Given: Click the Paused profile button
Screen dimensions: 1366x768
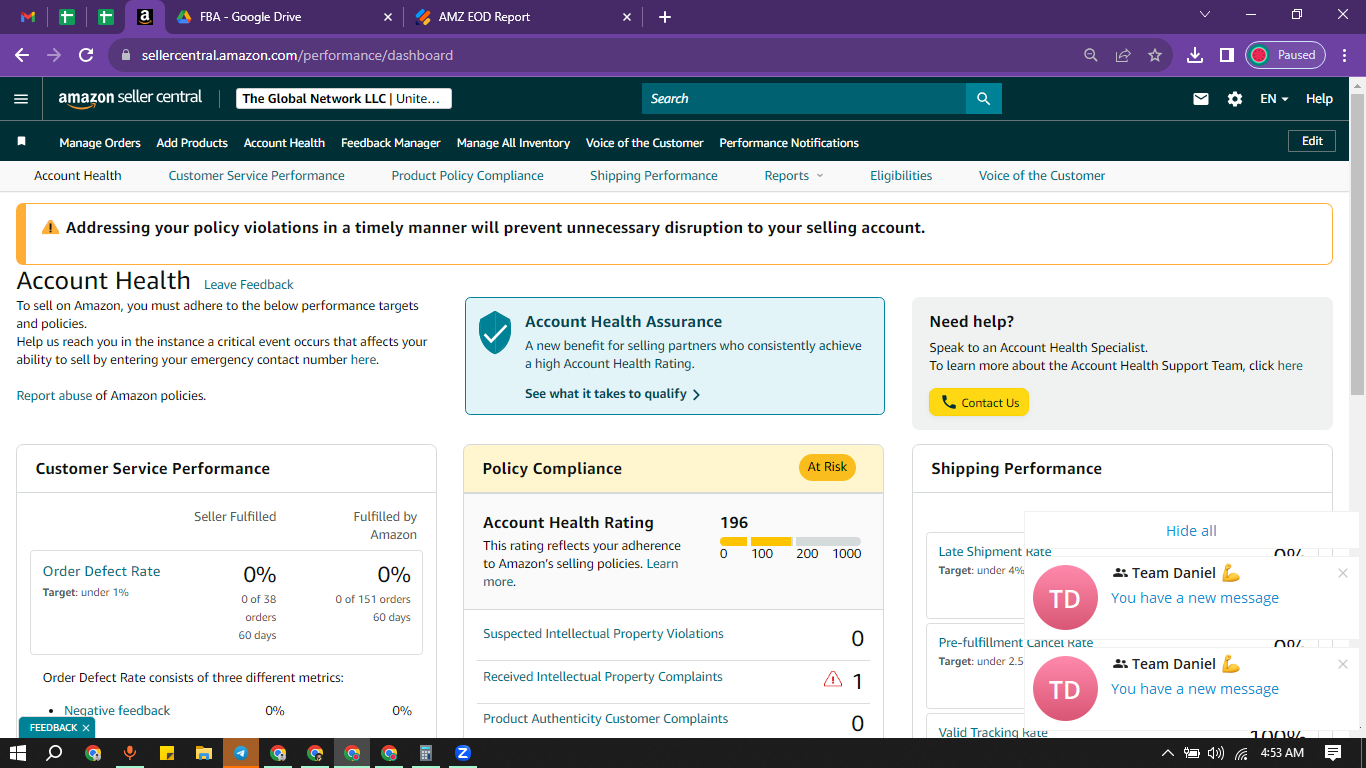Looking at the screenshot, I should click(x=1285, y=55).
